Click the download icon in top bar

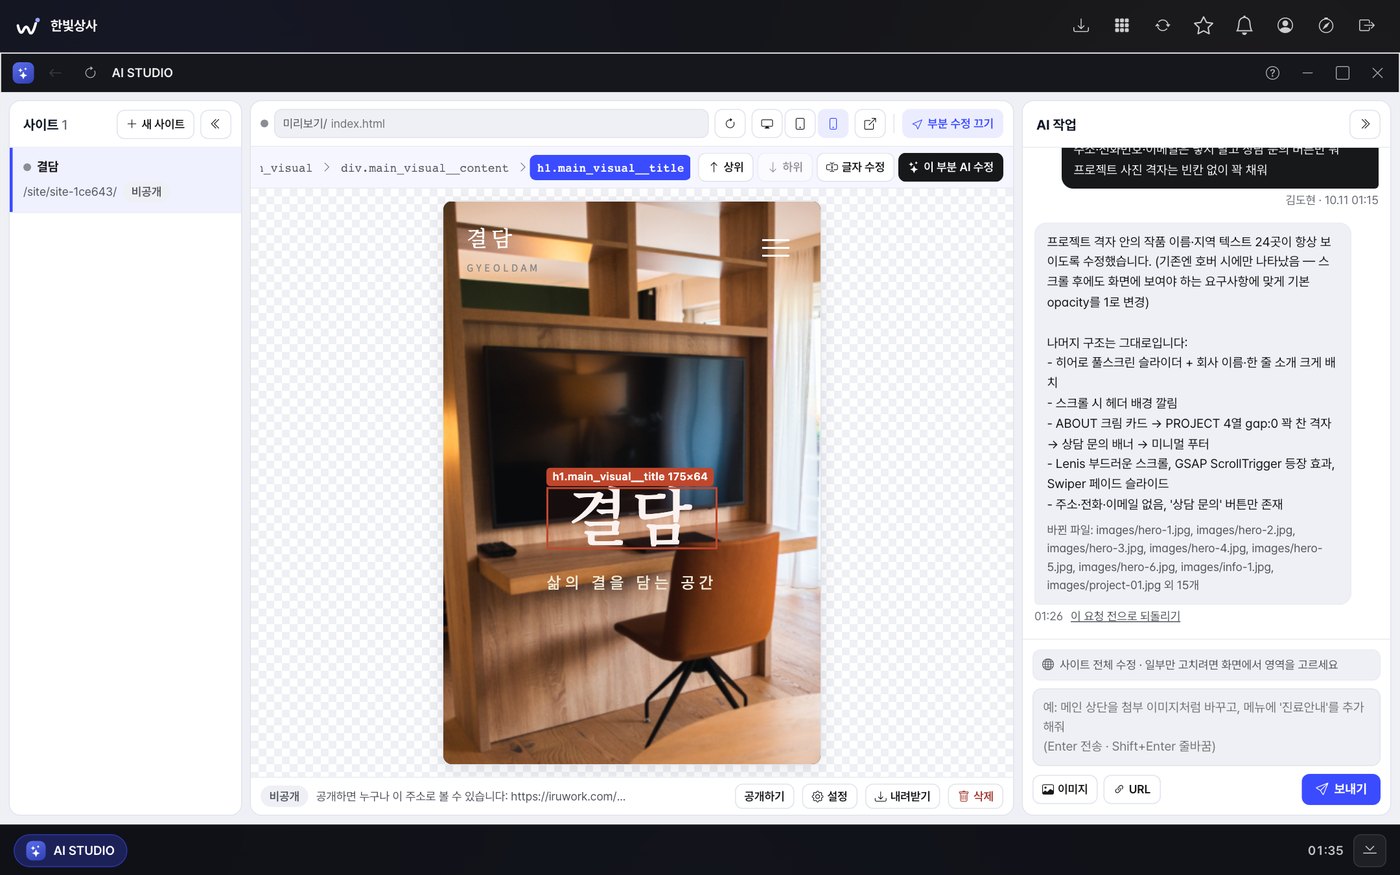[1081, 26]
